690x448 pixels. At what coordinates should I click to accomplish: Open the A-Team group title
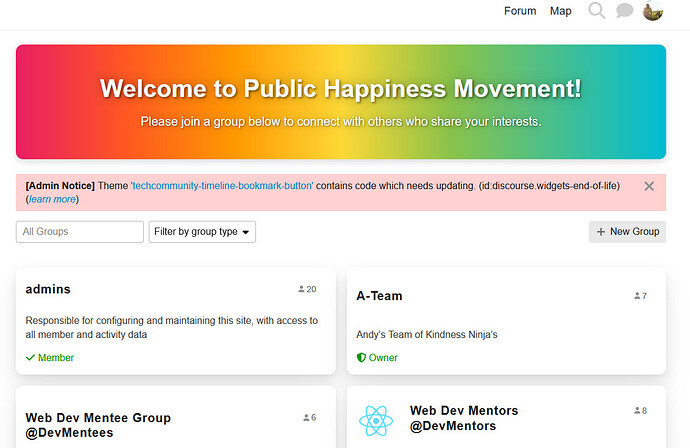(379, 296)
